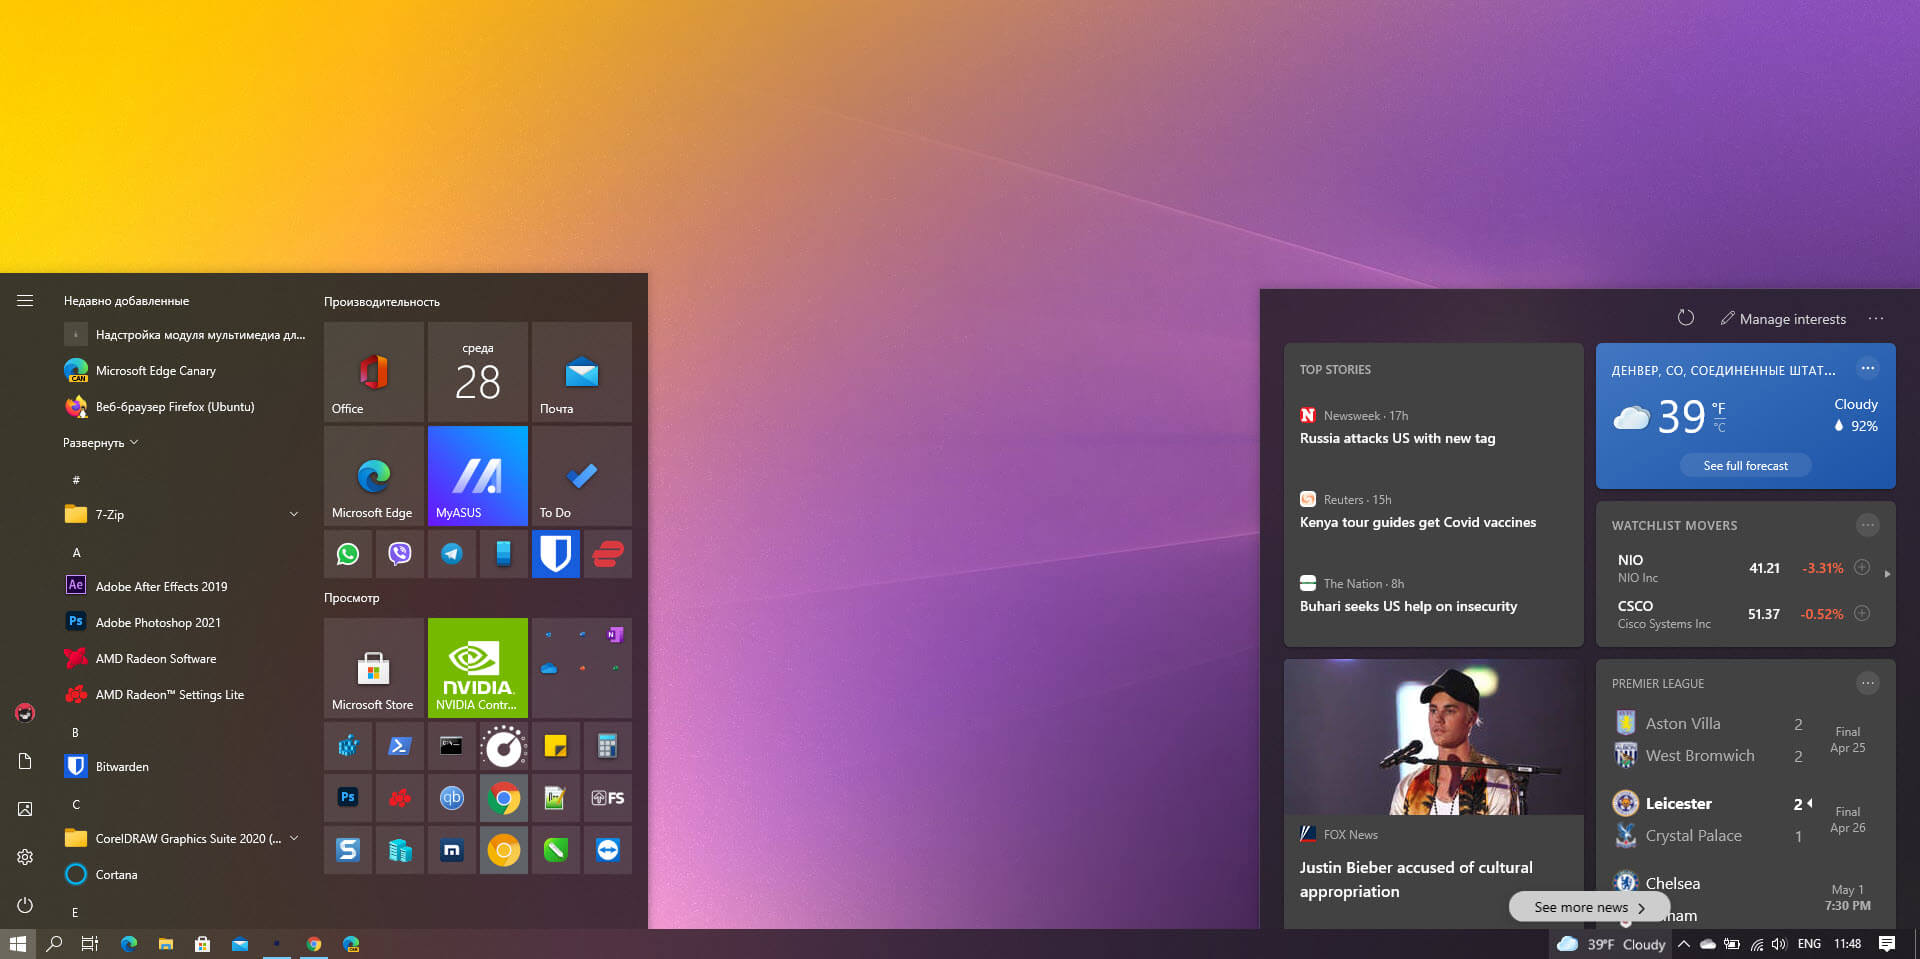Open the MyASUS tile
Image resolution: width=1920 pixels, height=959 pixels.
(x=478, y=476)
